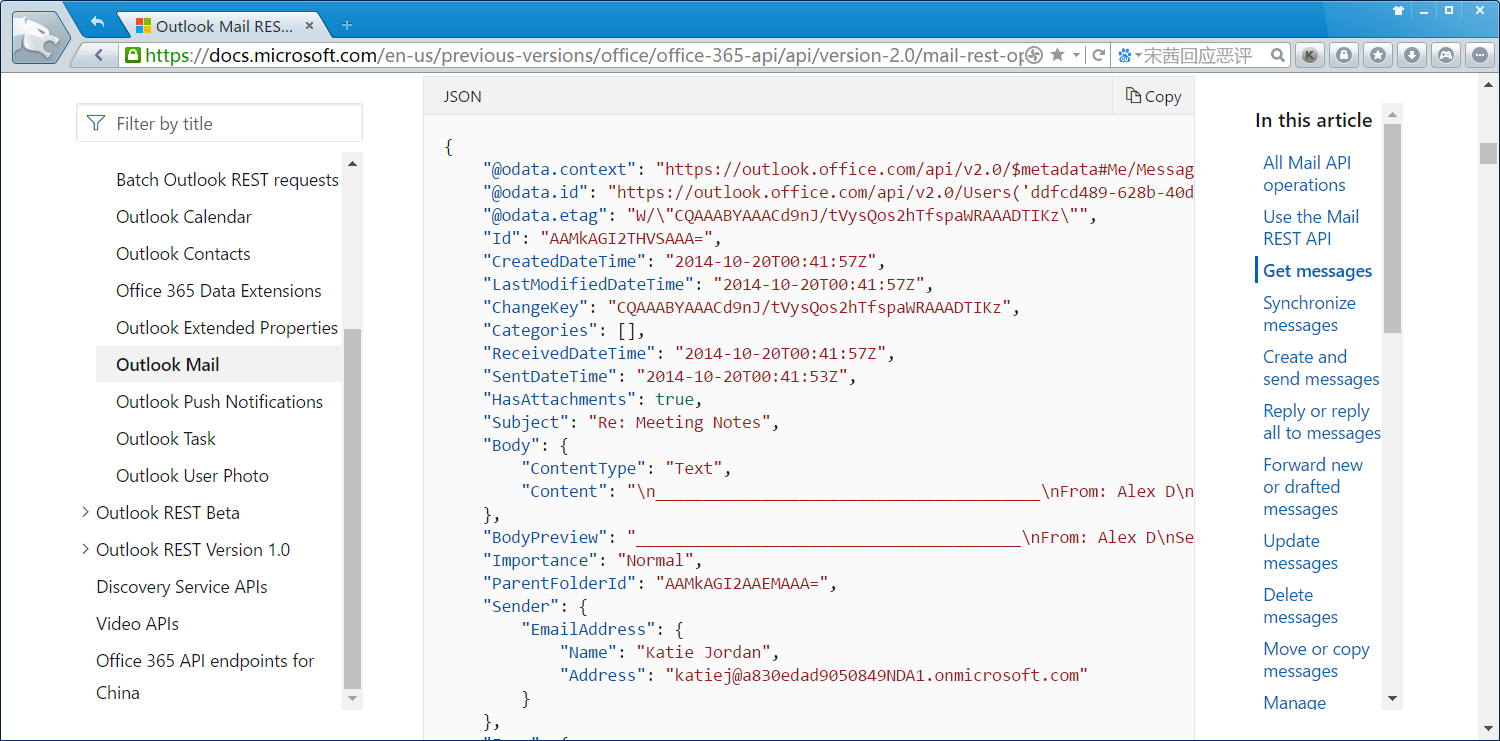
Task: Click the green padlock security icon
Action: [x=132, y=55]
